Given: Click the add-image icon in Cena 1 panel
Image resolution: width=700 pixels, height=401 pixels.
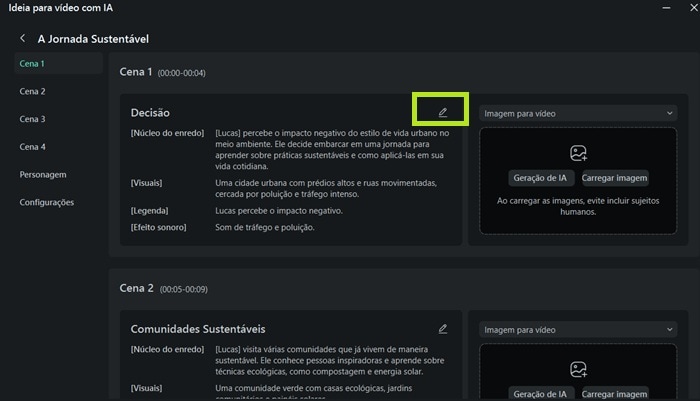Looking at the screenshot, I should point(578,153).
